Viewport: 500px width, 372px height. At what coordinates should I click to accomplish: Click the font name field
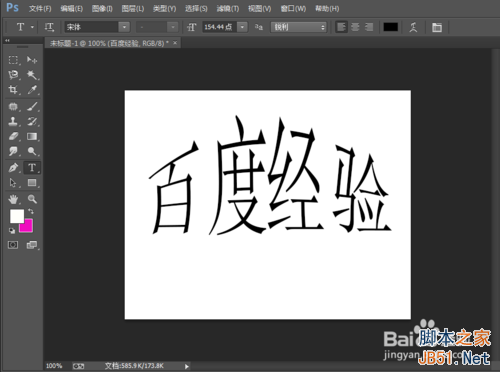(92, 27)
